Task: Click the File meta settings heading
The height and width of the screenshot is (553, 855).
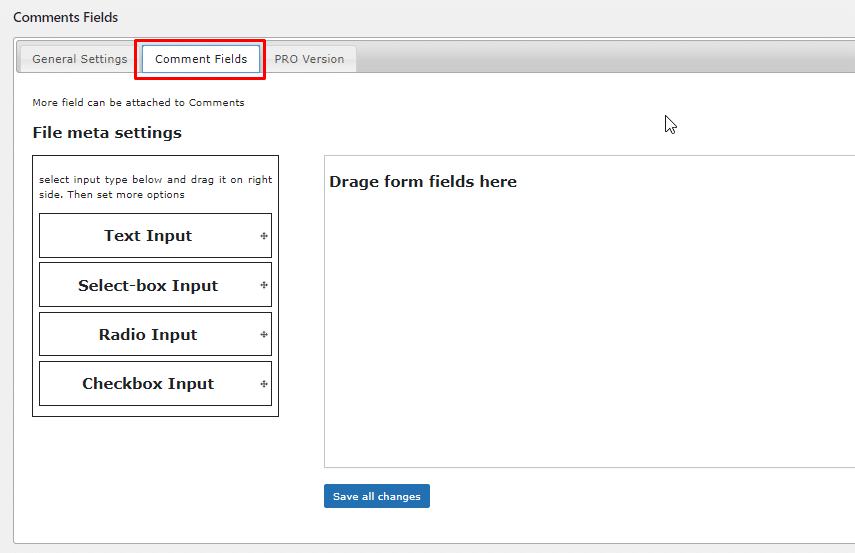Action: 107,133
